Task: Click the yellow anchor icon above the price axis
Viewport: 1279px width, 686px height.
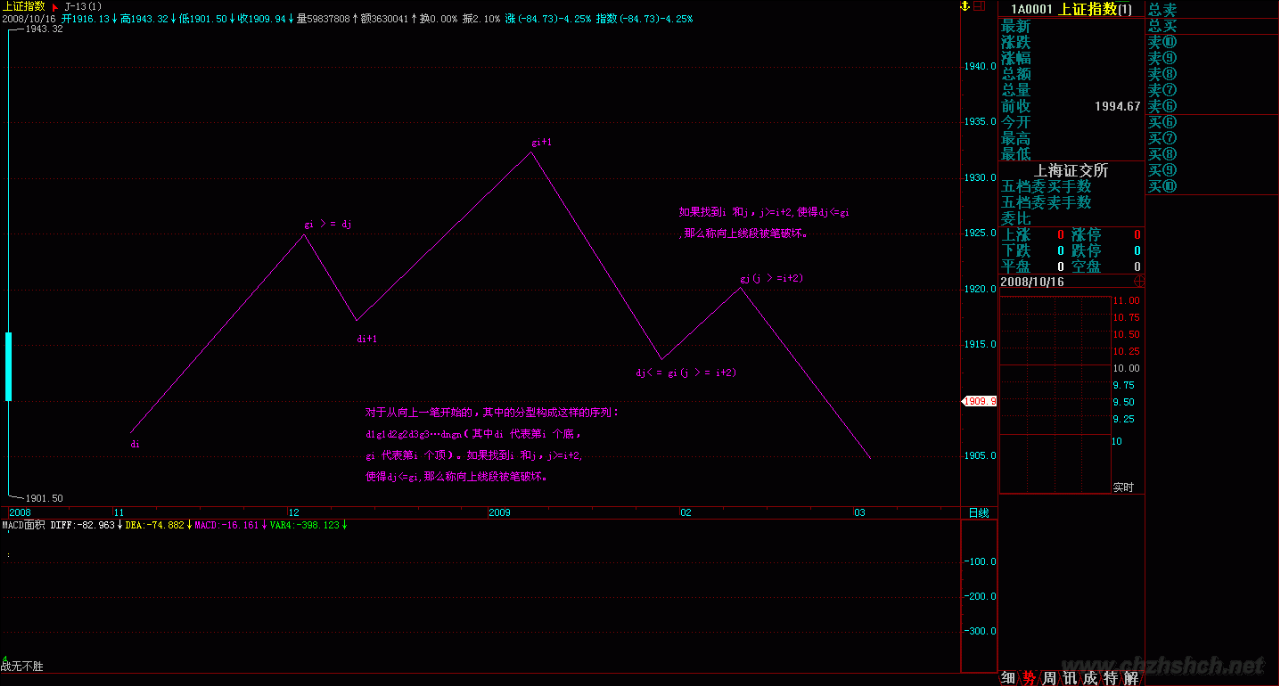Action: click(965, 7)
